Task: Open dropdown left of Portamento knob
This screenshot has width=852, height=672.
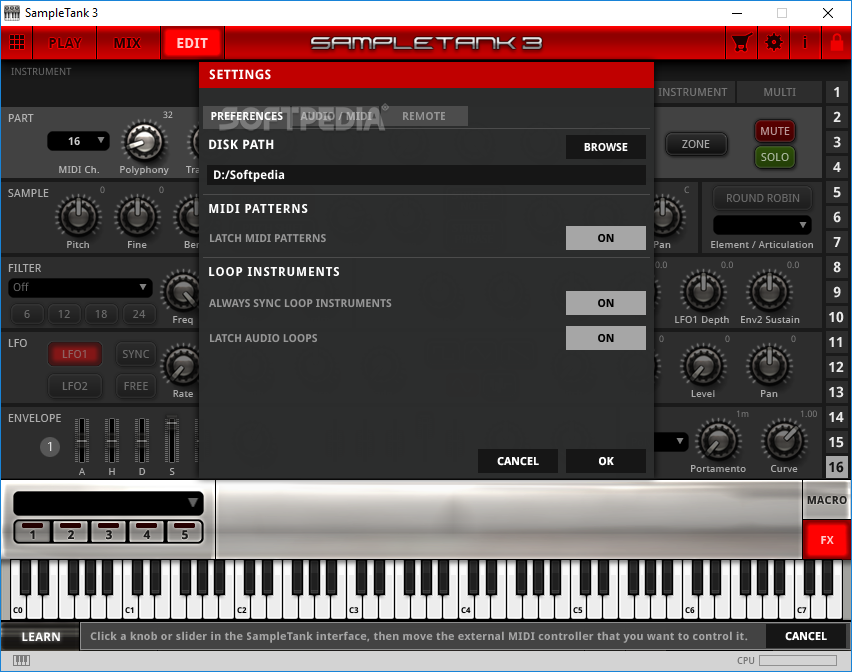Action: point(671,442)
